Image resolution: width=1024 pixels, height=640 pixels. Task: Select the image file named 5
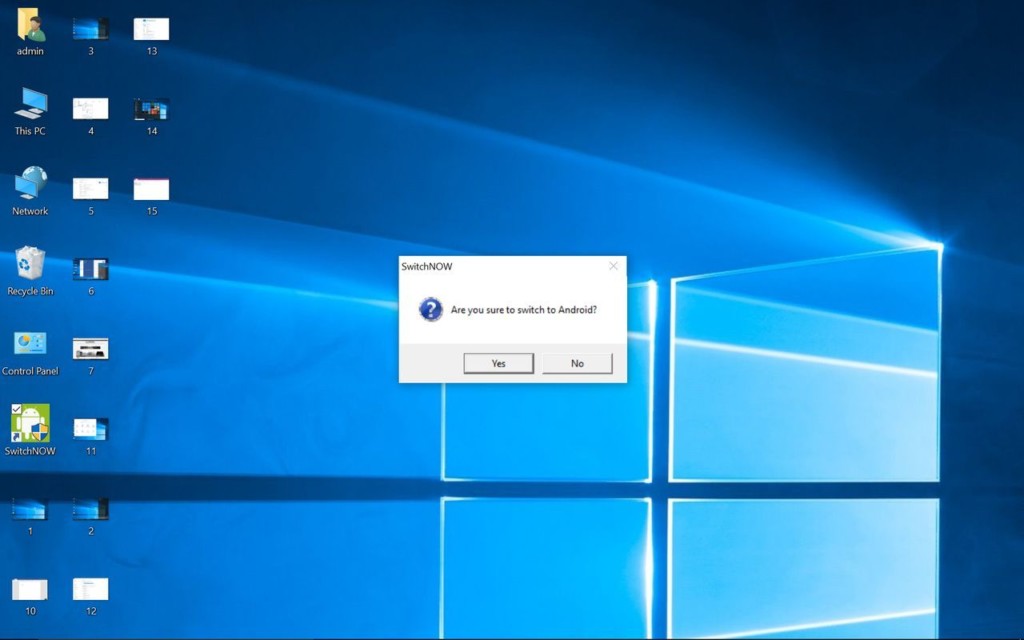(x=91, y=189)
